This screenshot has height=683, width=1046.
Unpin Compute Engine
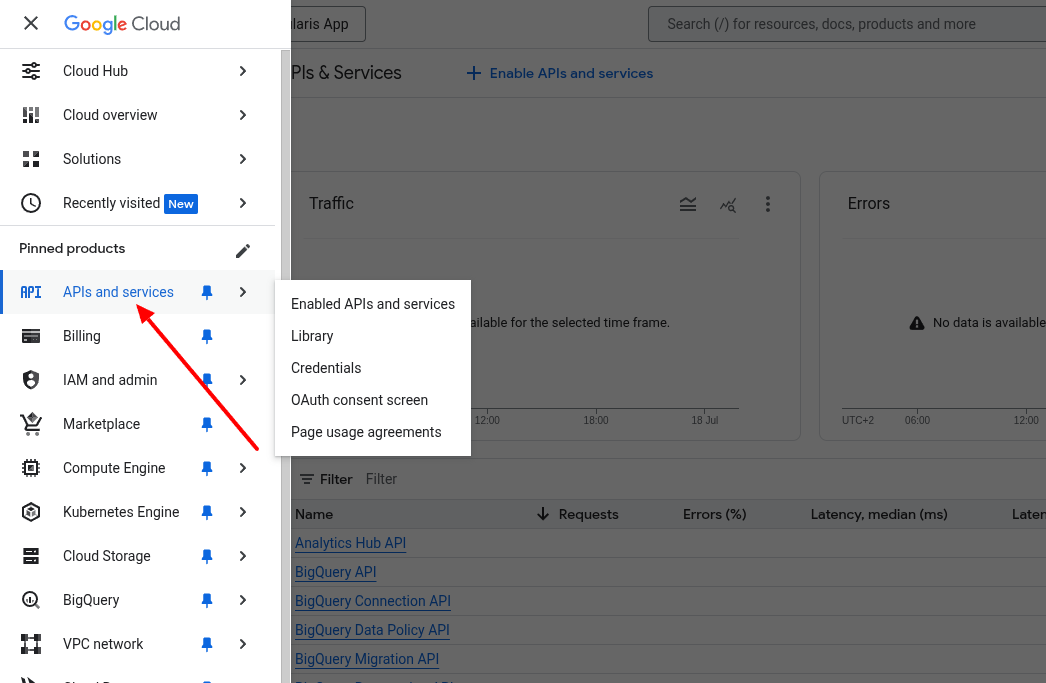(207, 468)
